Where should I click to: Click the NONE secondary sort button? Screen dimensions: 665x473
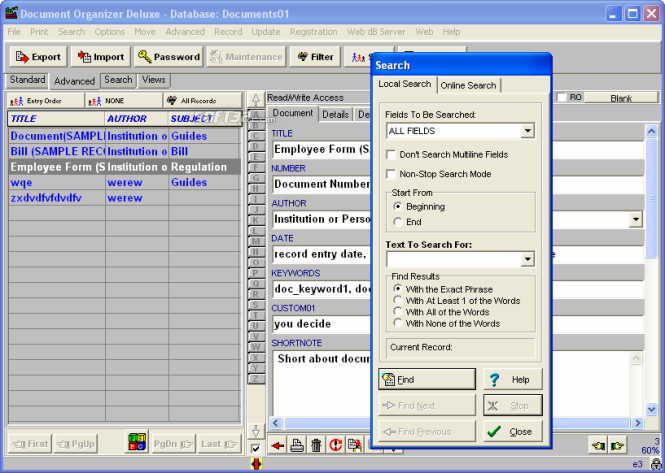point(124,101)
